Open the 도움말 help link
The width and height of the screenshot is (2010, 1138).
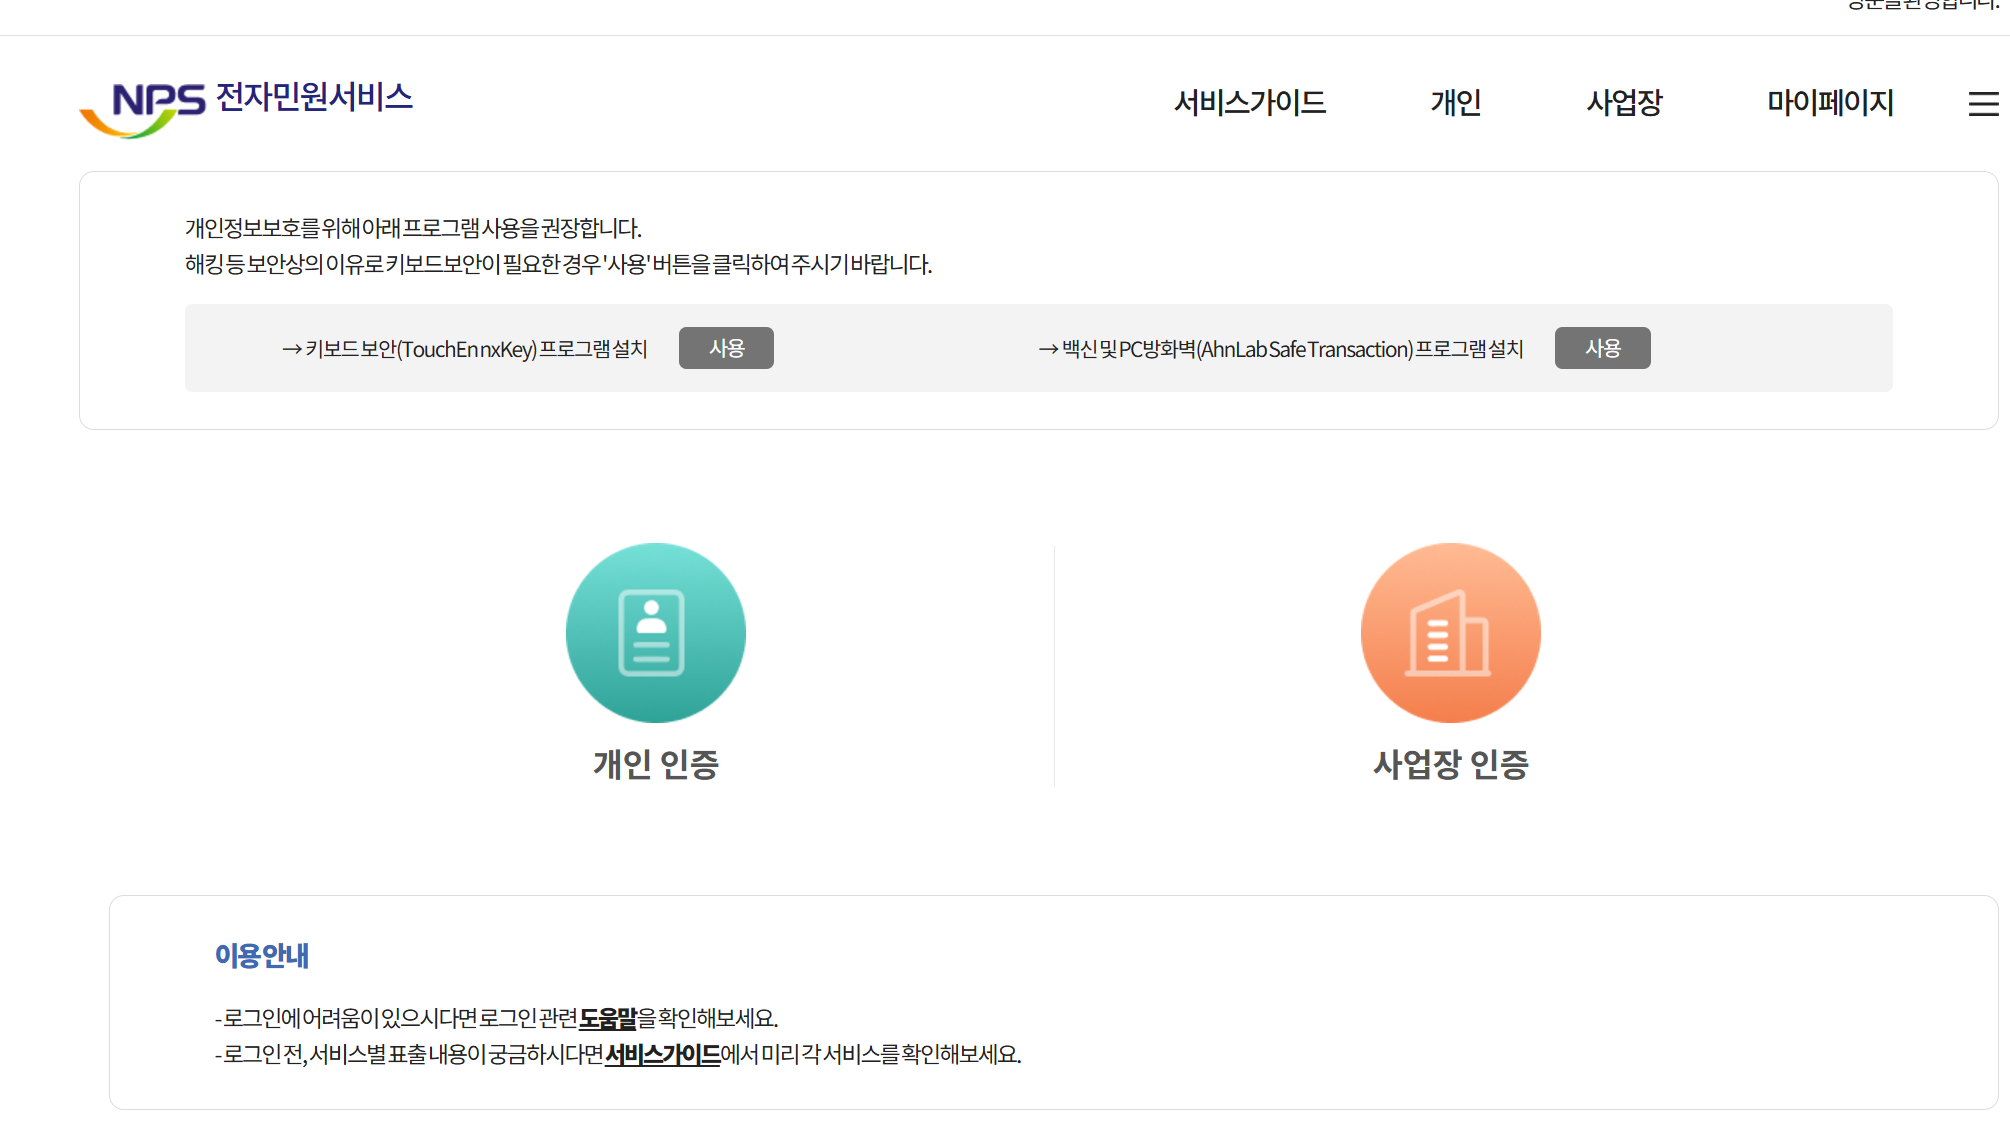click(608, 1018)
